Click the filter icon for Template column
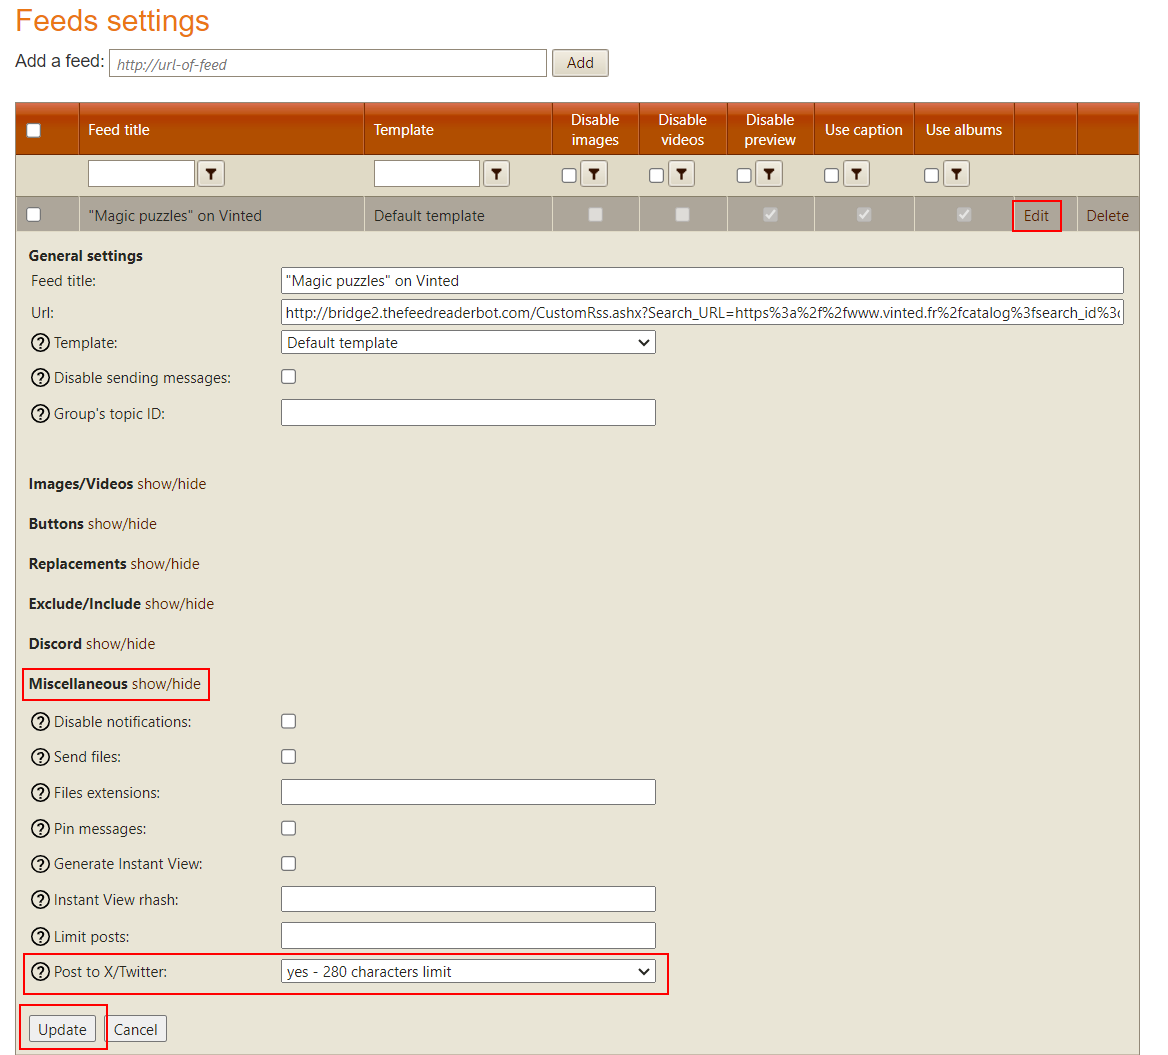This screenshot has height=1055, width=1168. point(496,174)
